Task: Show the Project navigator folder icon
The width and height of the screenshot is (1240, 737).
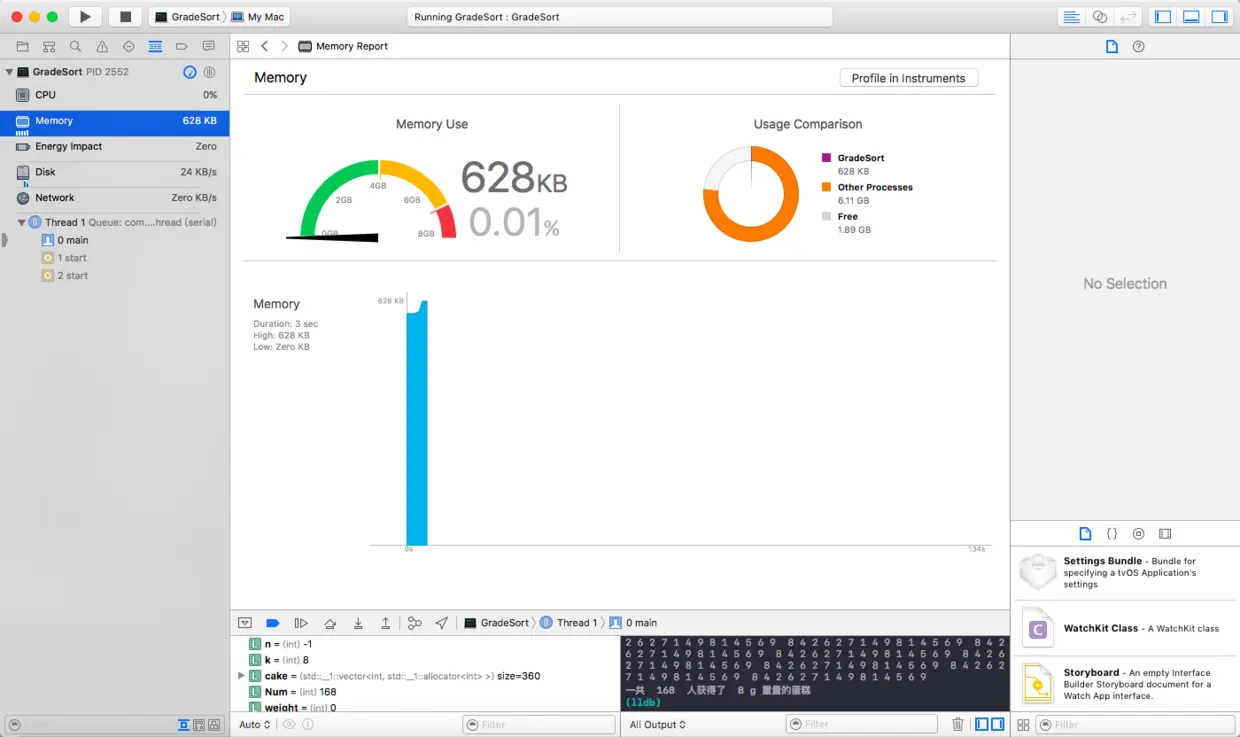Action: pyautogui.click(x=22, y=46)
